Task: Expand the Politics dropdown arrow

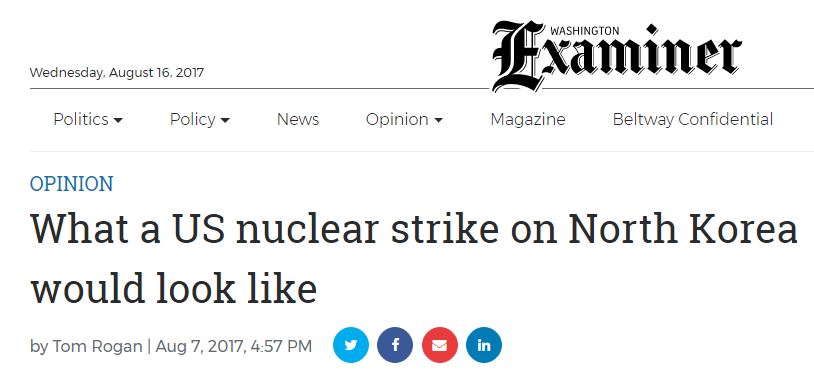Action: (x=118, y=120)
